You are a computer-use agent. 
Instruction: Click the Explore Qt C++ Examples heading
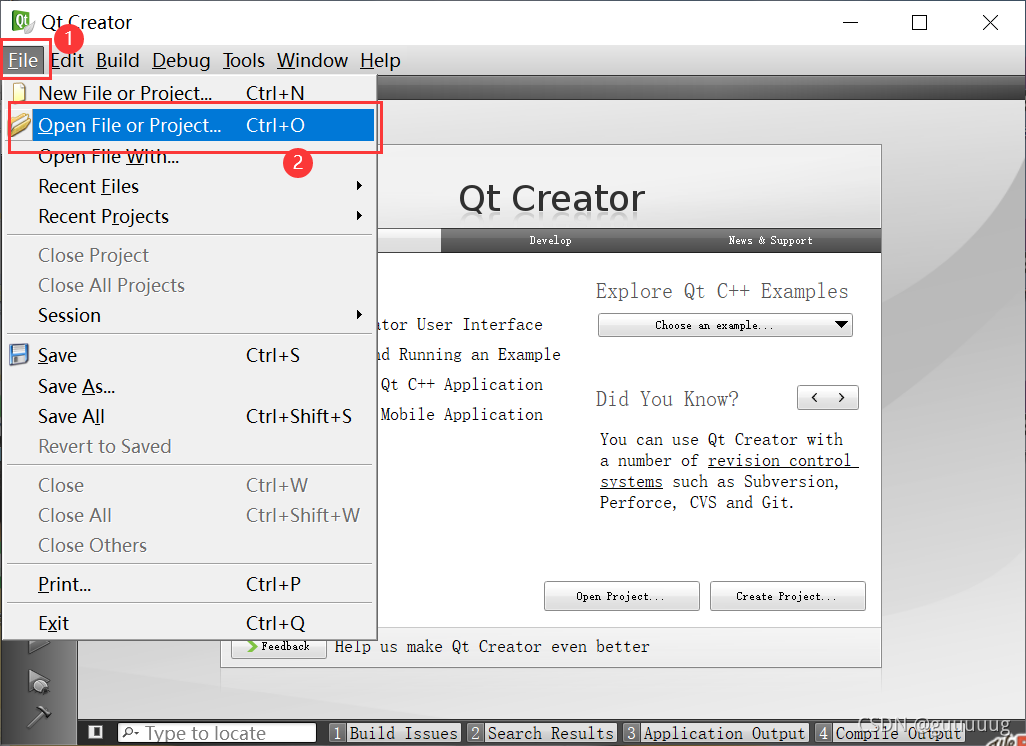722,291
